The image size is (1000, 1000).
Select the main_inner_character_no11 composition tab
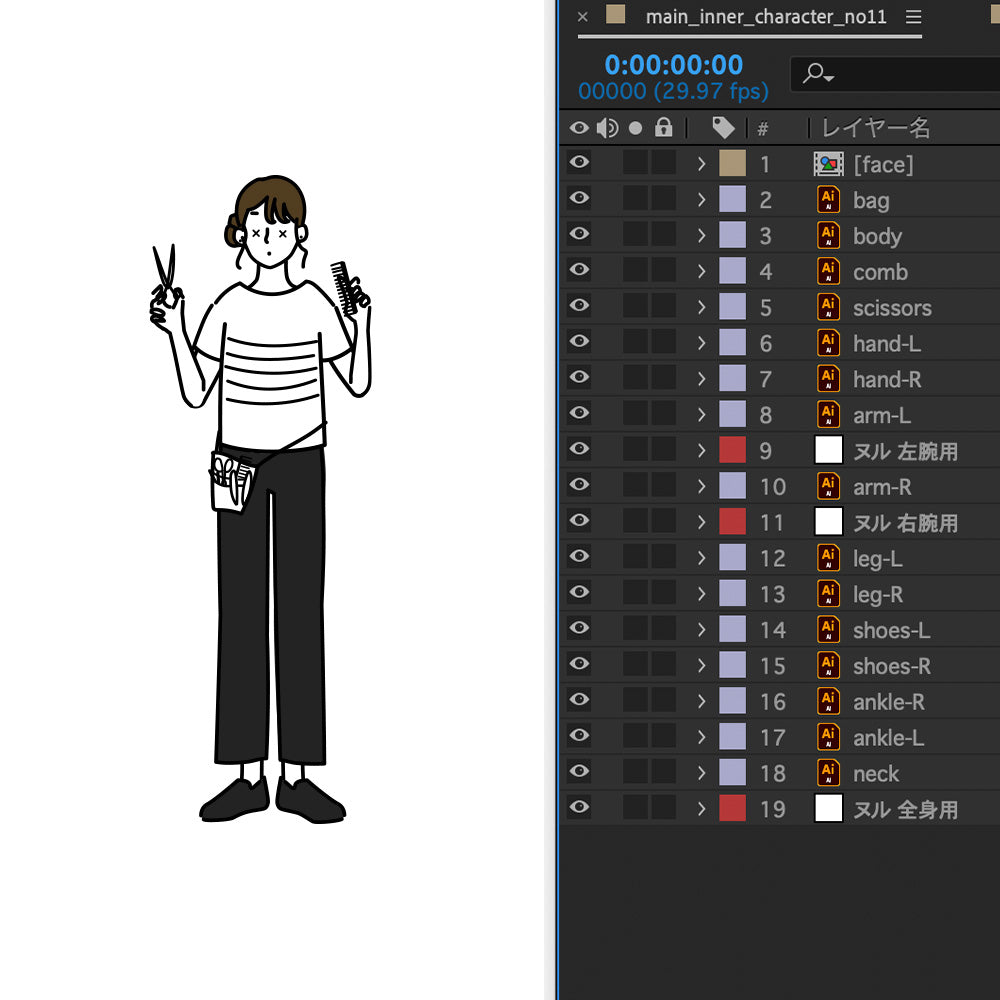pyautogui.click(x=765, y=17)
